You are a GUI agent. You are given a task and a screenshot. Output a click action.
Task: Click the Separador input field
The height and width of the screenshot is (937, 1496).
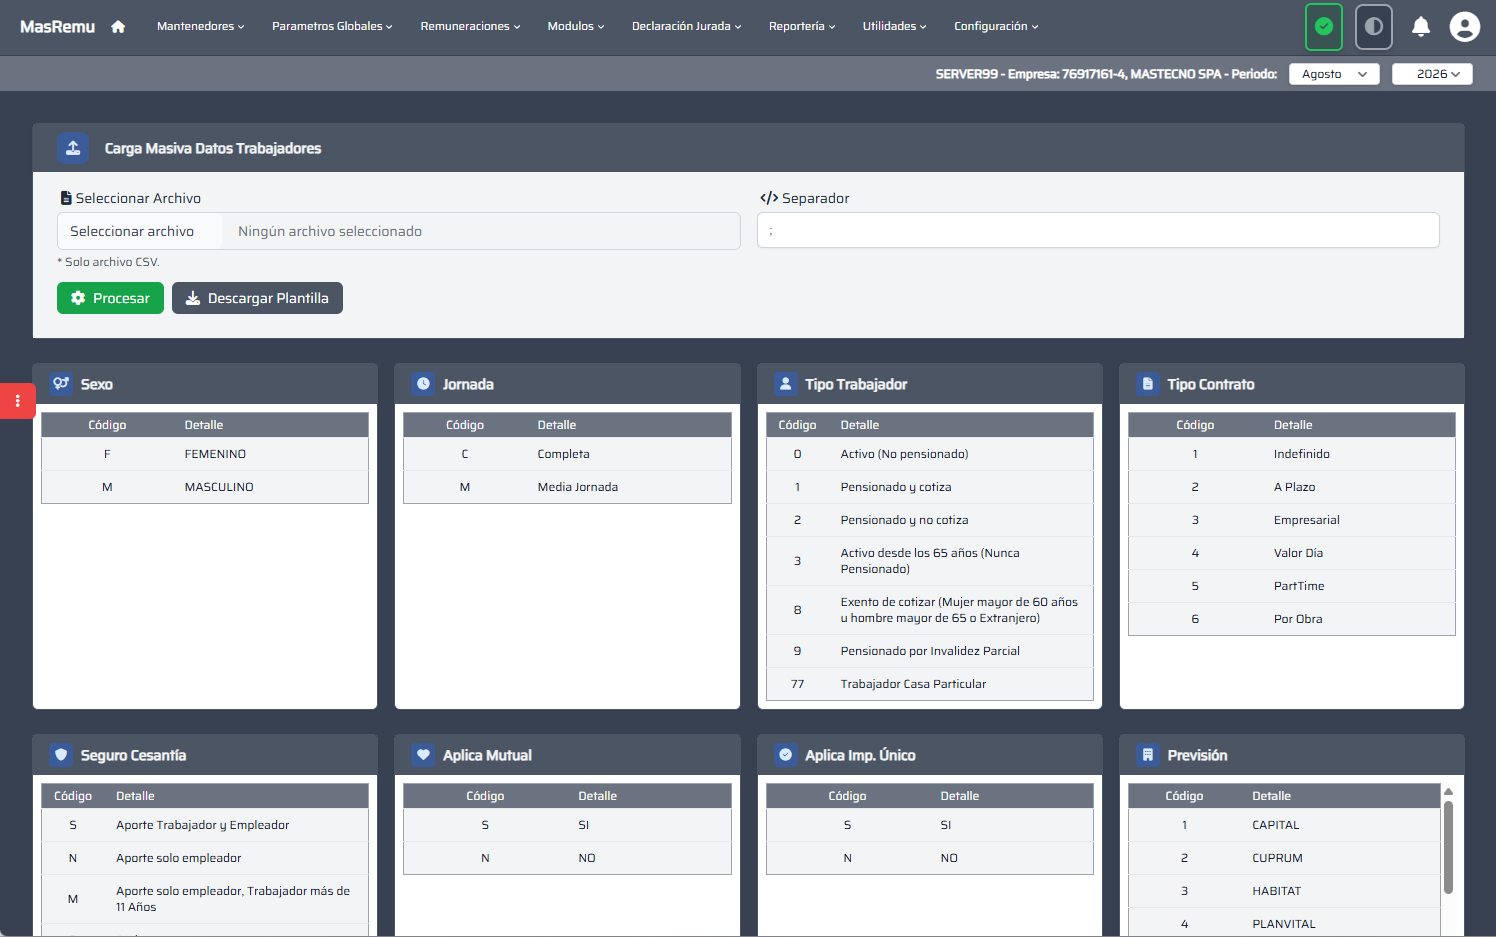click(1098, 230)
